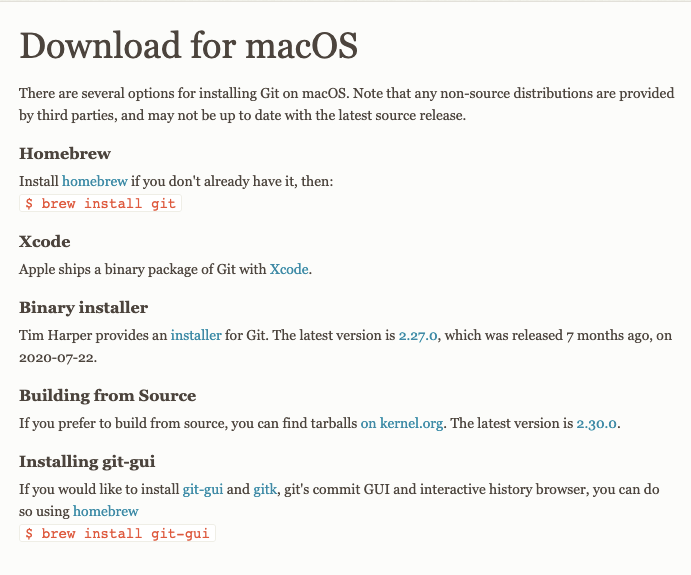Click the Homebrew section heading
This screenshot has height=575, width=691.
coord(65,153)
